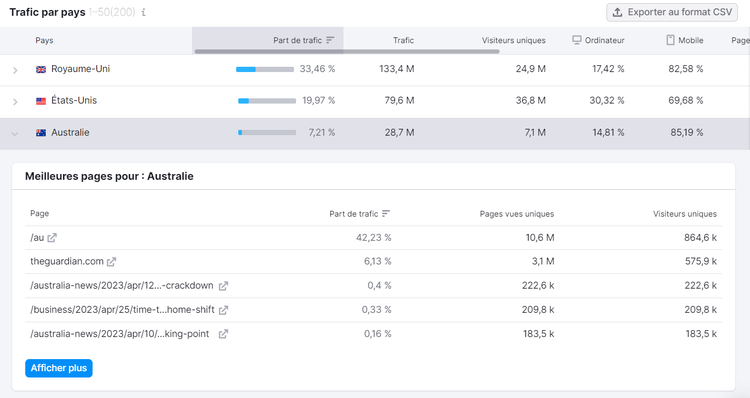Click the 7,1 M unique visitors value
Viewport: 750px width, 398px height.
535,133
